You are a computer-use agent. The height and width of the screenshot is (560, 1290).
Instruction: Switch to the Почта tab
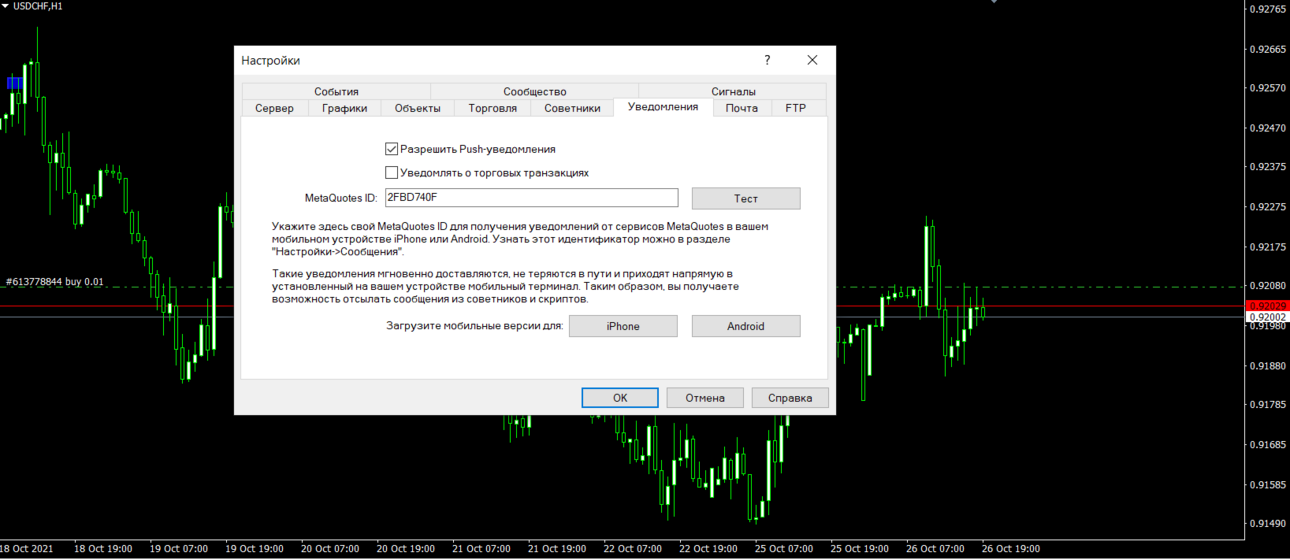pyautogui.click(x=742, y=108)
